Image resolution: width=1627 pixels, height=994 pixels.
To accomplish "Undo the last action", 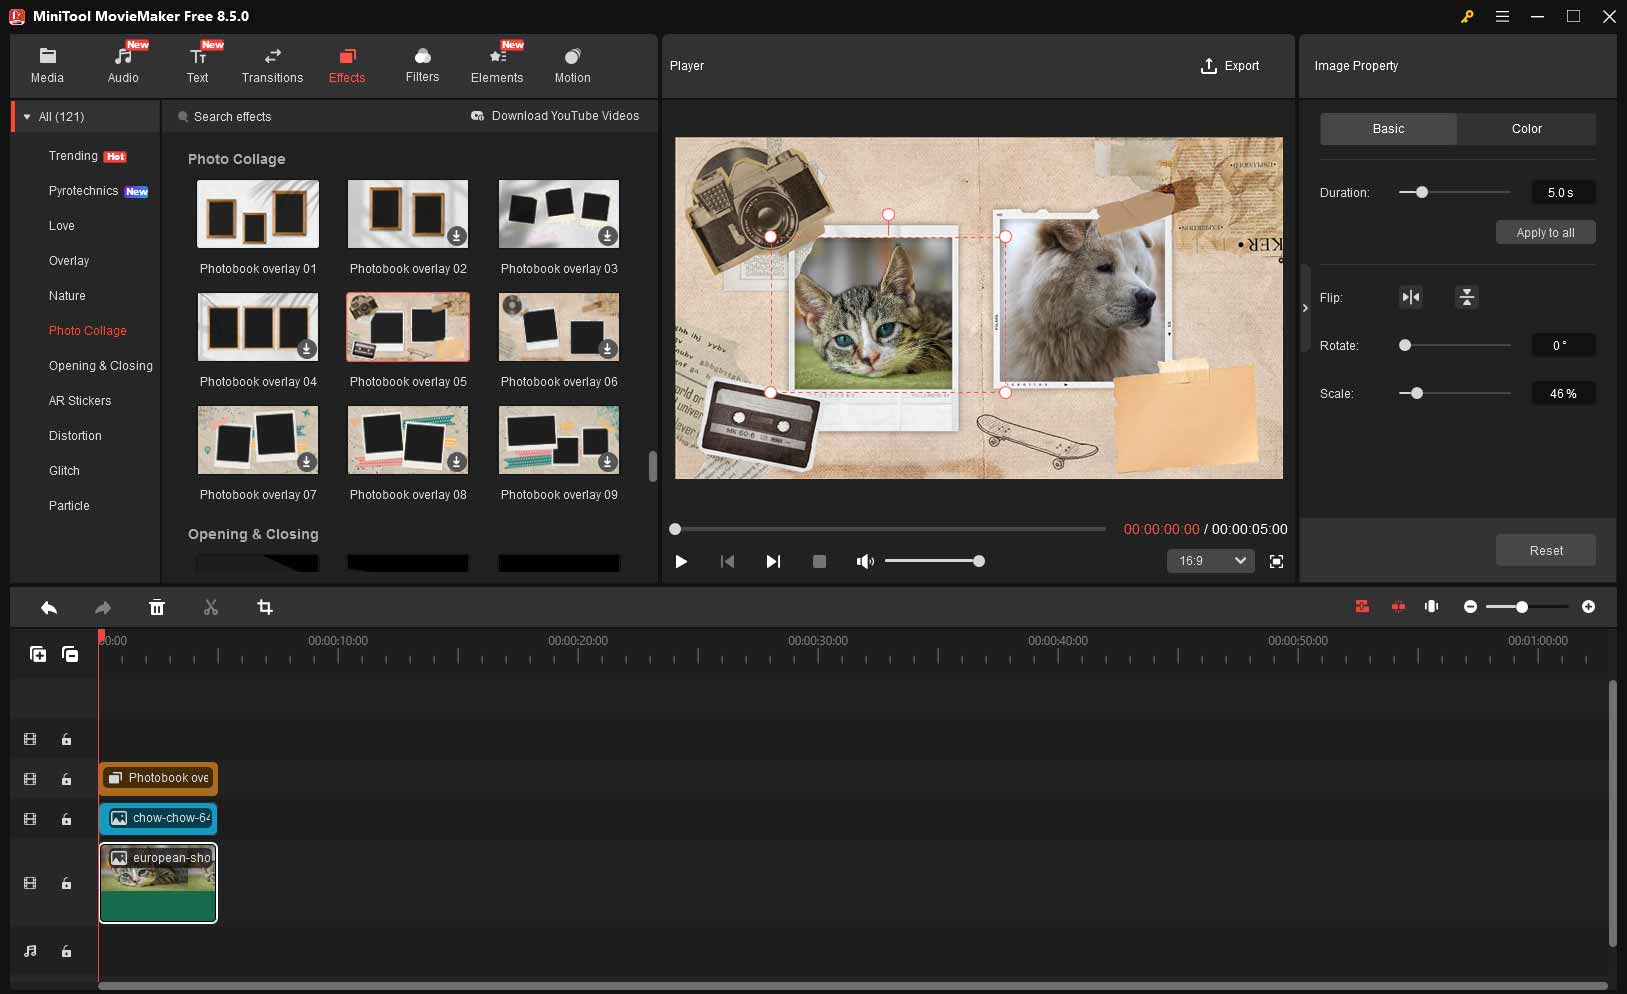I will [x=48, y=607].
